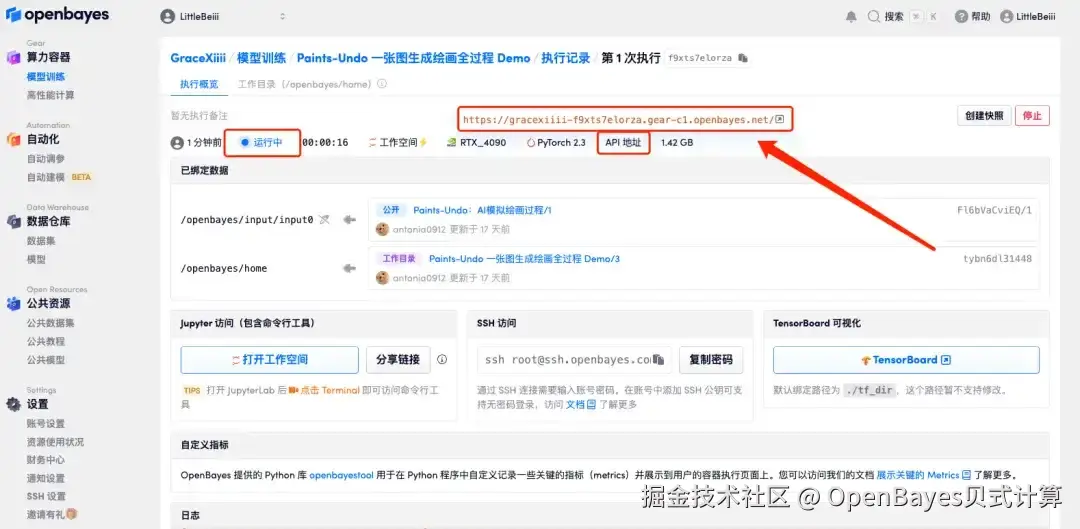Open the gracexiiii gear-c1 API URL link
The width and height of the screenshot is (1080, 529).
point(623,119)
